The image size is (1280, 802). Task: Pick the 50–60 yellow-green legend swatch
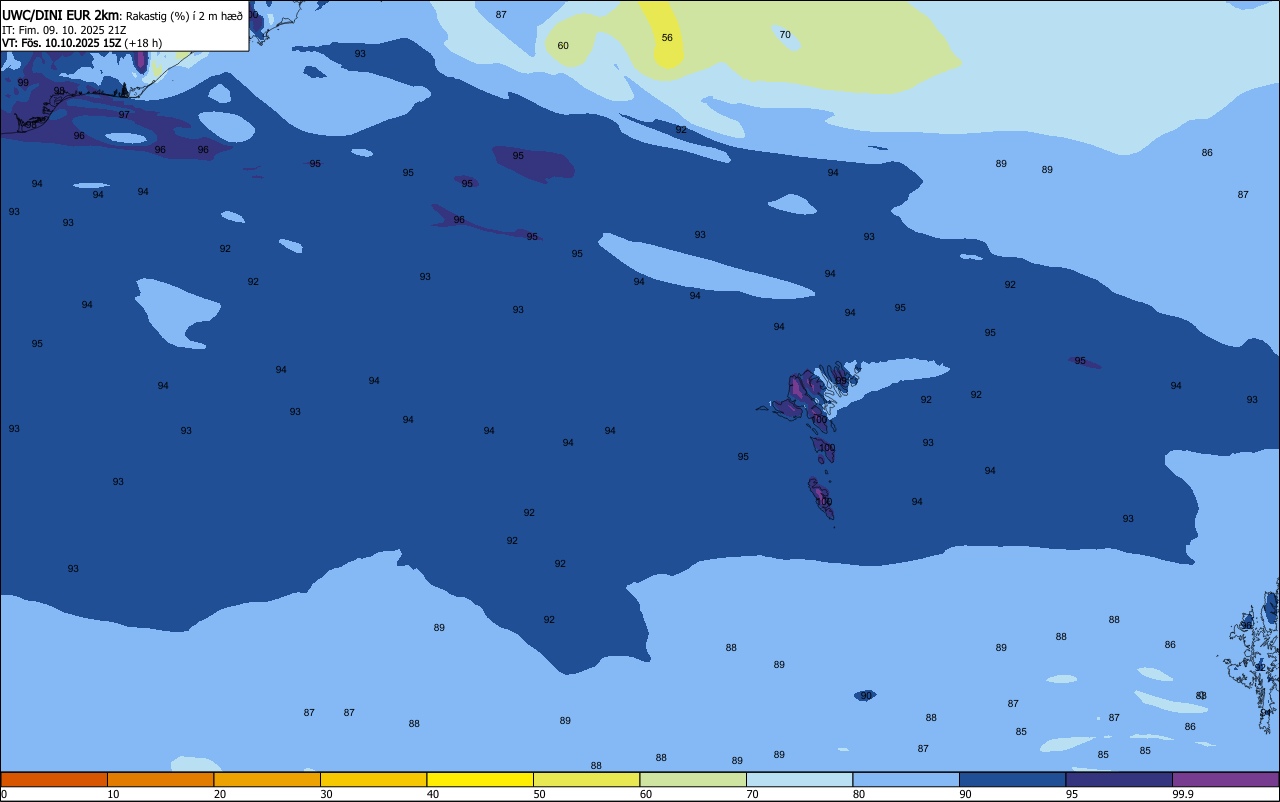pyautogui.click(x=586, y=779)
